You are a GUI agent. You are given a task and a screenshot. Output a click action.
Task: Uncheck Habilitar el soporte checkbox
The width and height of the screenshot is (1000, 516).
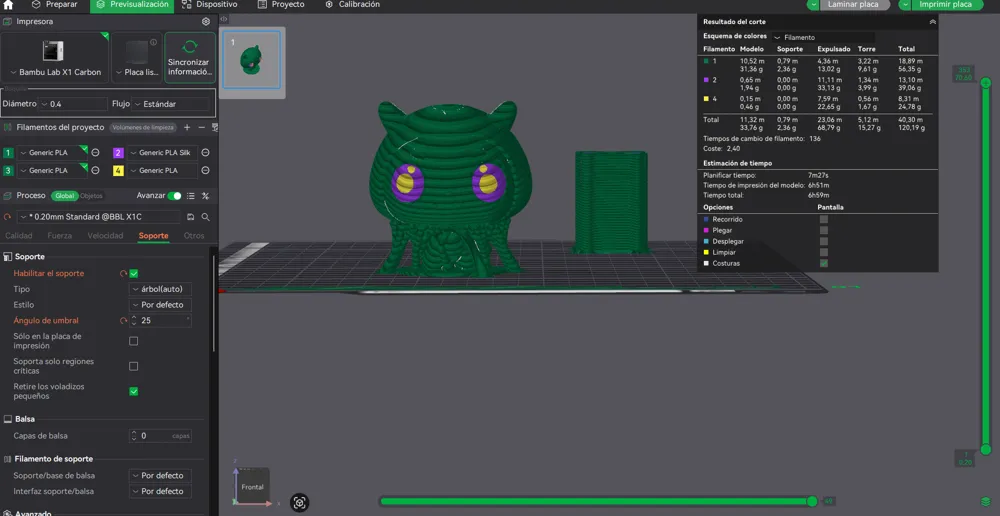tap(134, 274)
